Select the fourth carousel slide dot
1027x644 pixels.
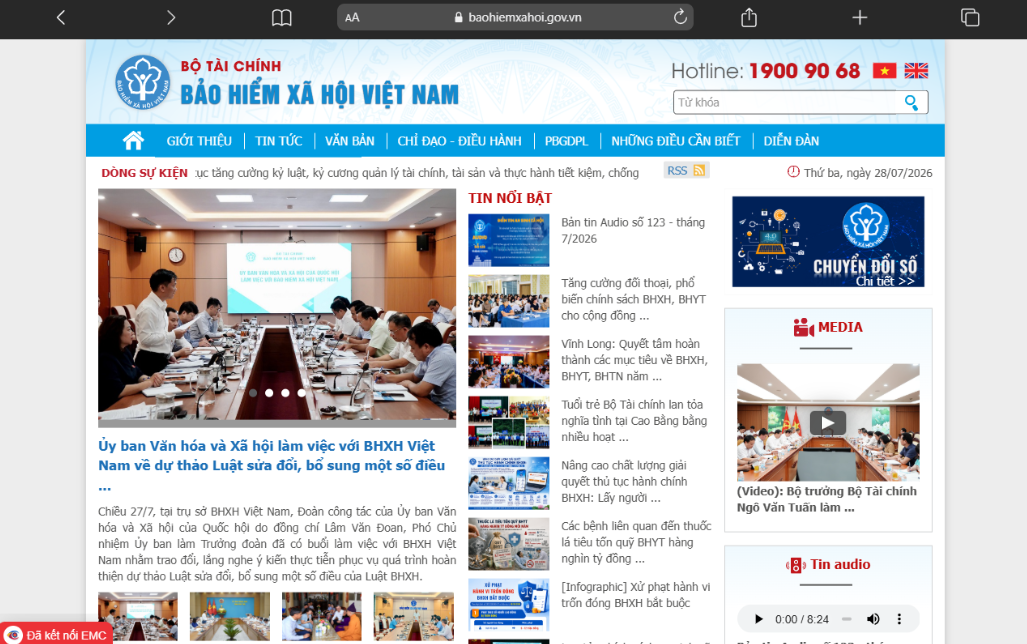coord(301,393)
